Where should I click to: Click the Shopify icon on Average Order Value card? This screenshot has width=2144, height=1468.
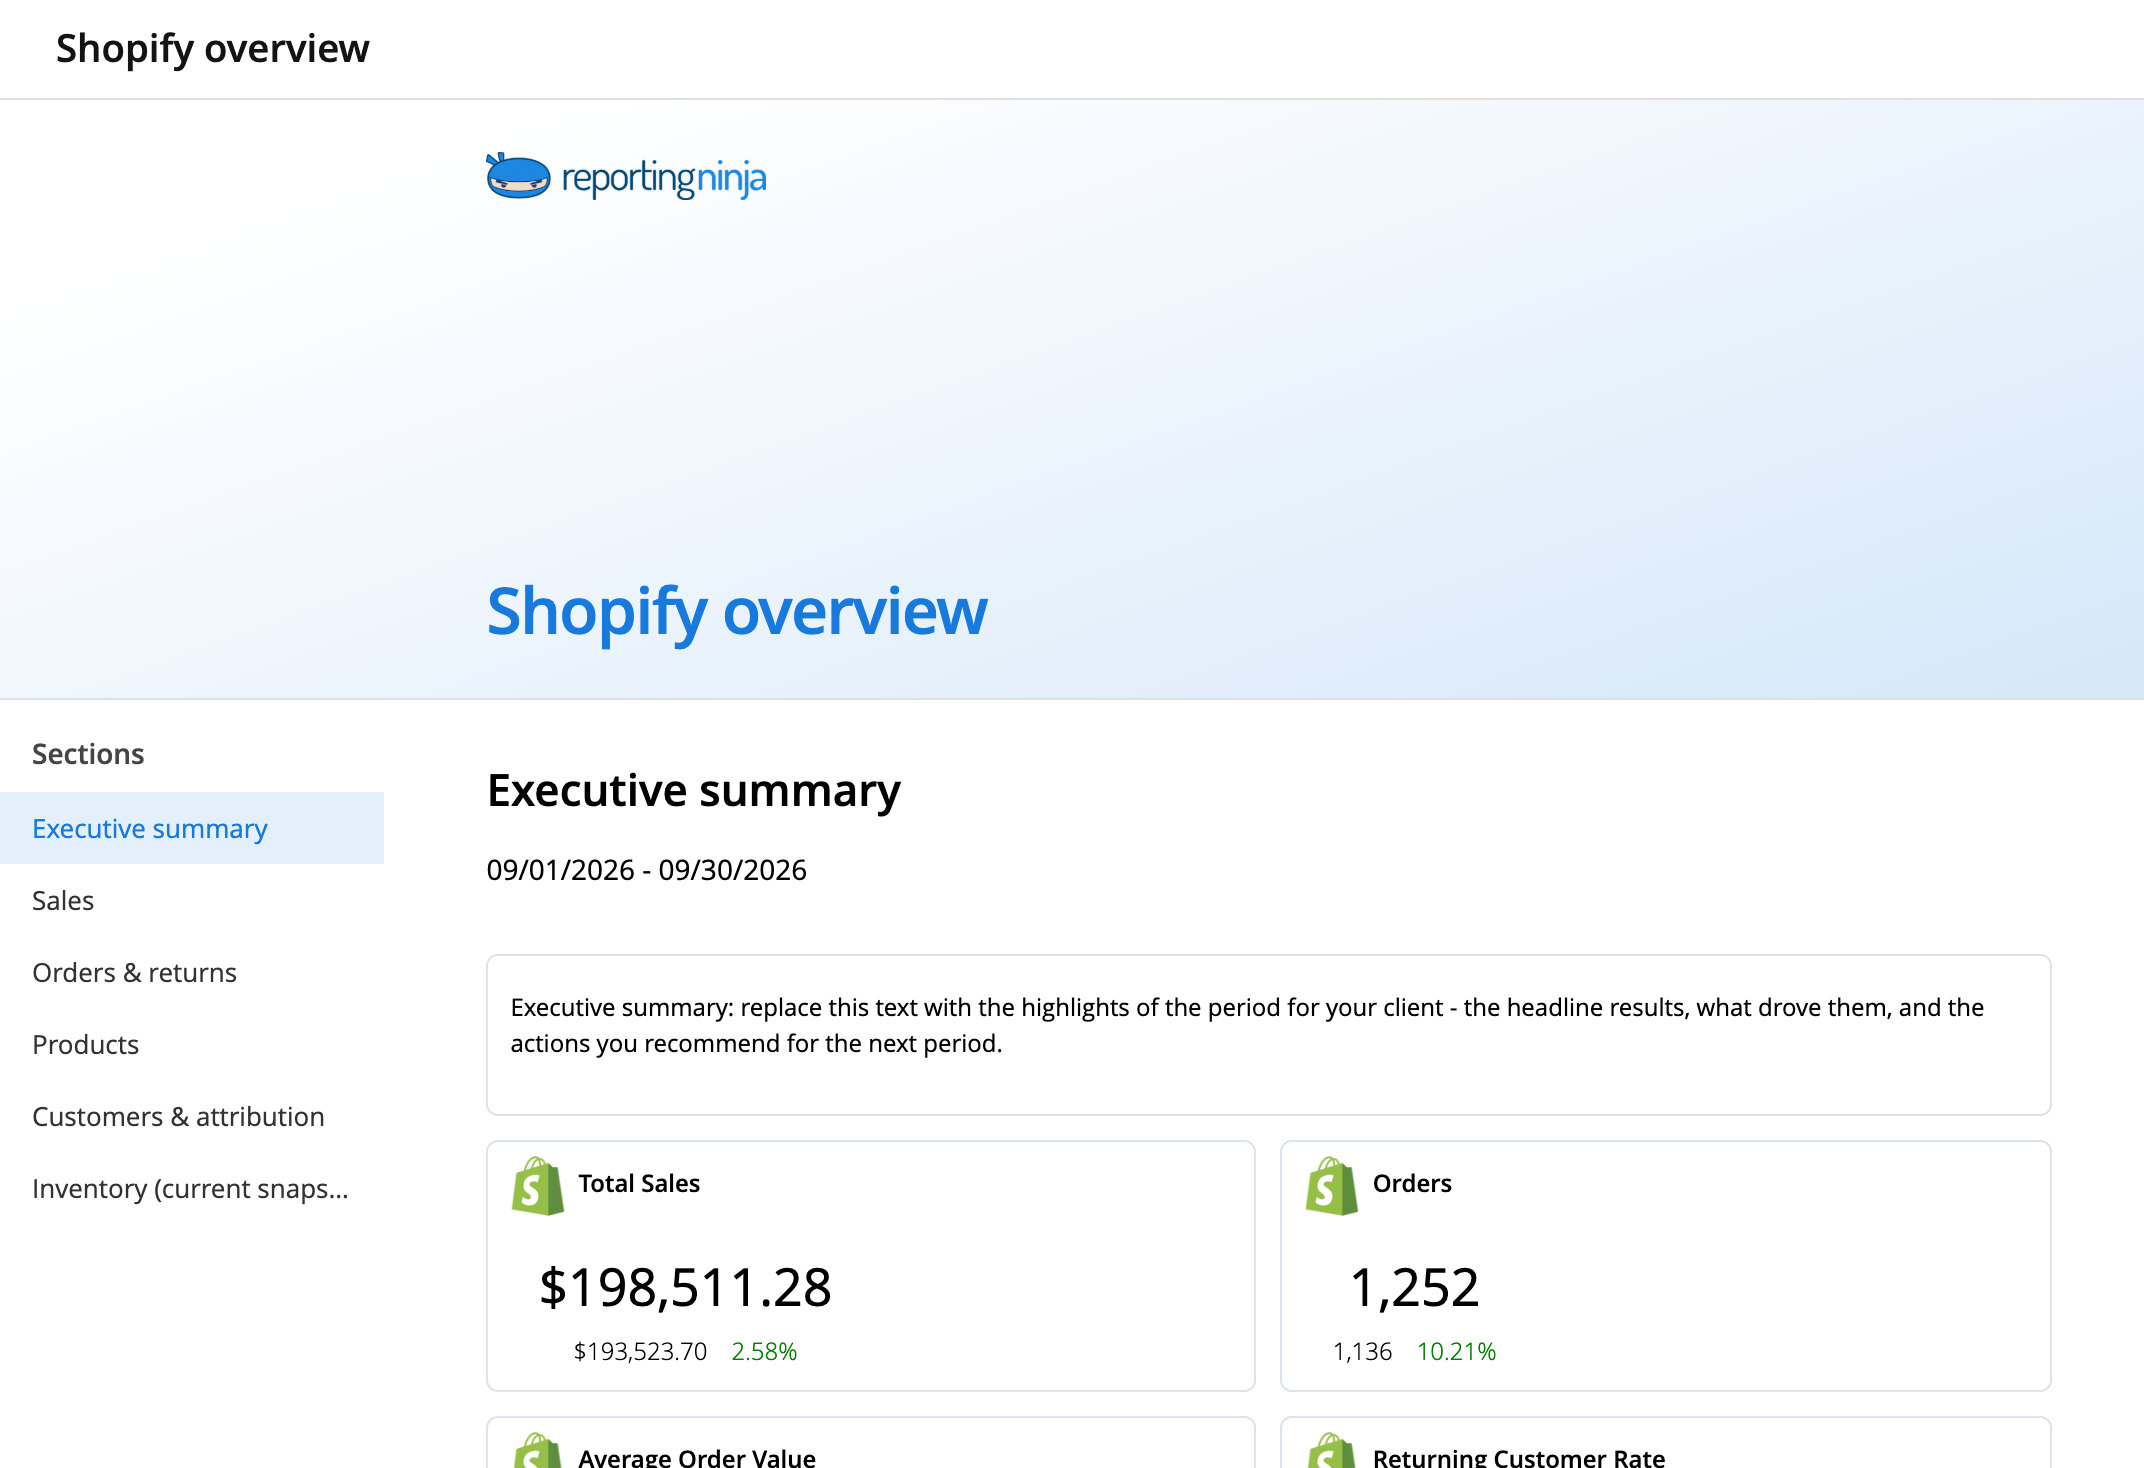pos(538,1451)
